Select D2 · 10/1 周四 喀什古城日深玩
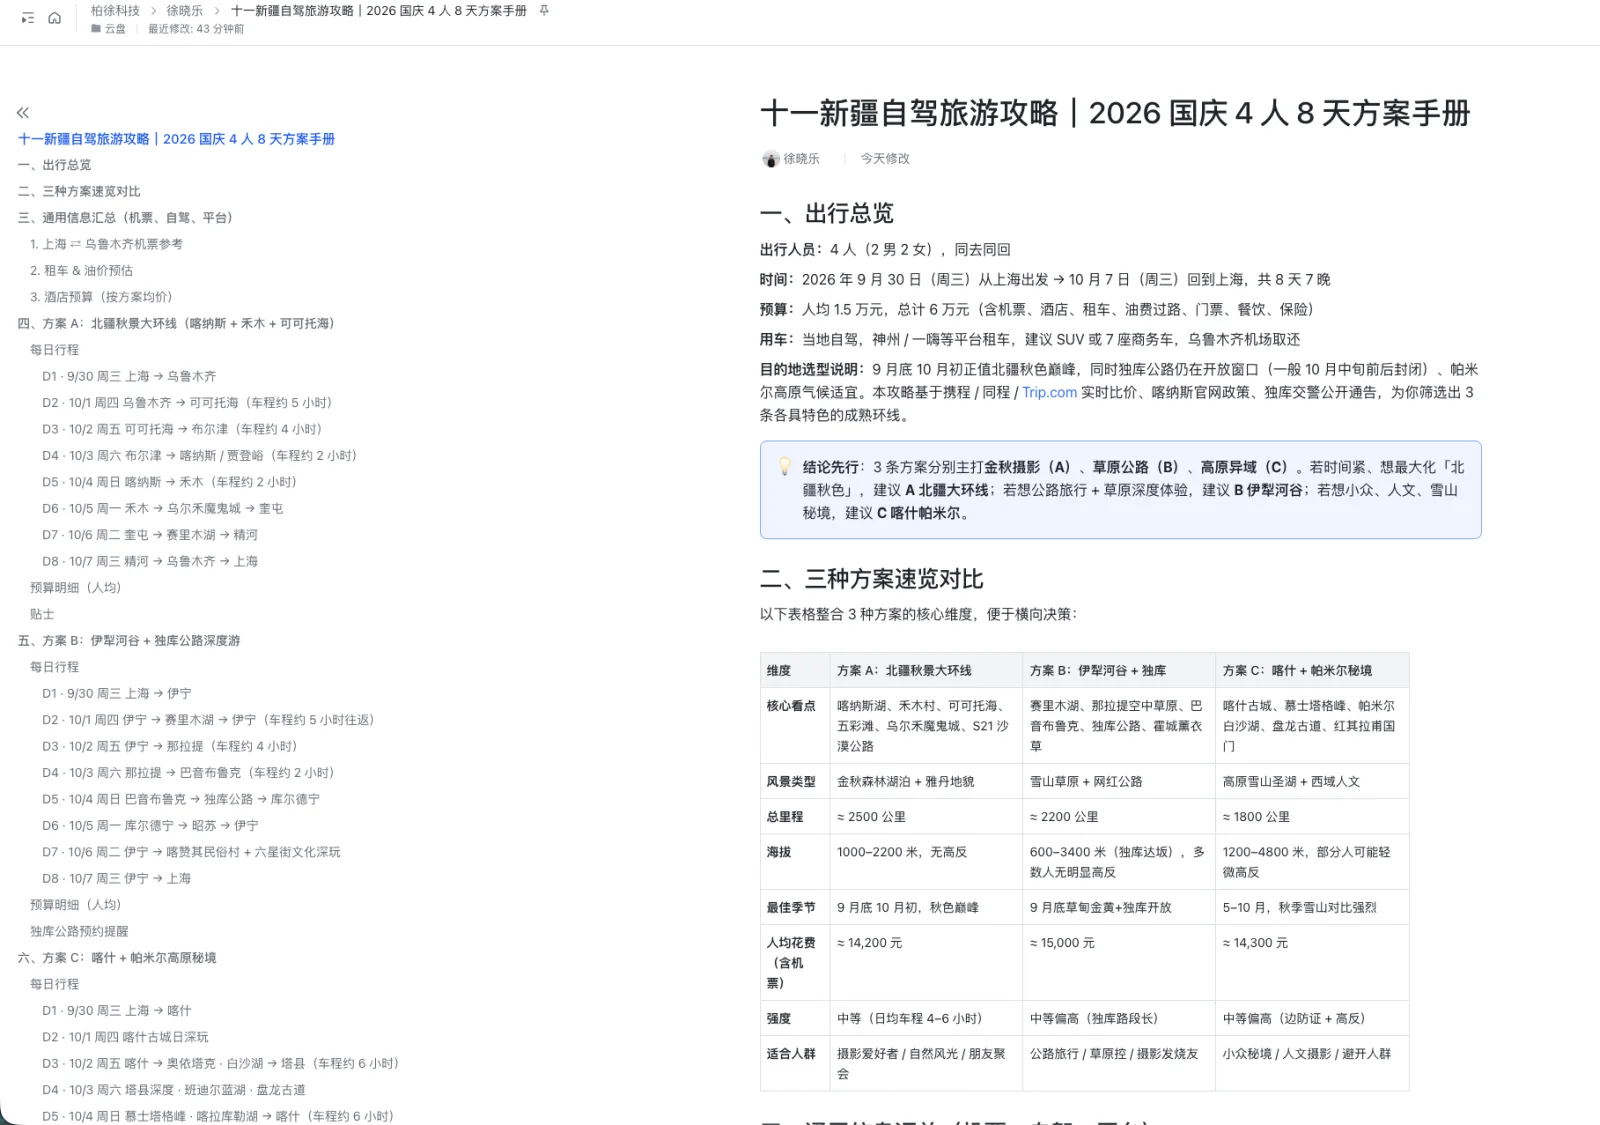1600x1125 pixels. [x=125, y=1037]
